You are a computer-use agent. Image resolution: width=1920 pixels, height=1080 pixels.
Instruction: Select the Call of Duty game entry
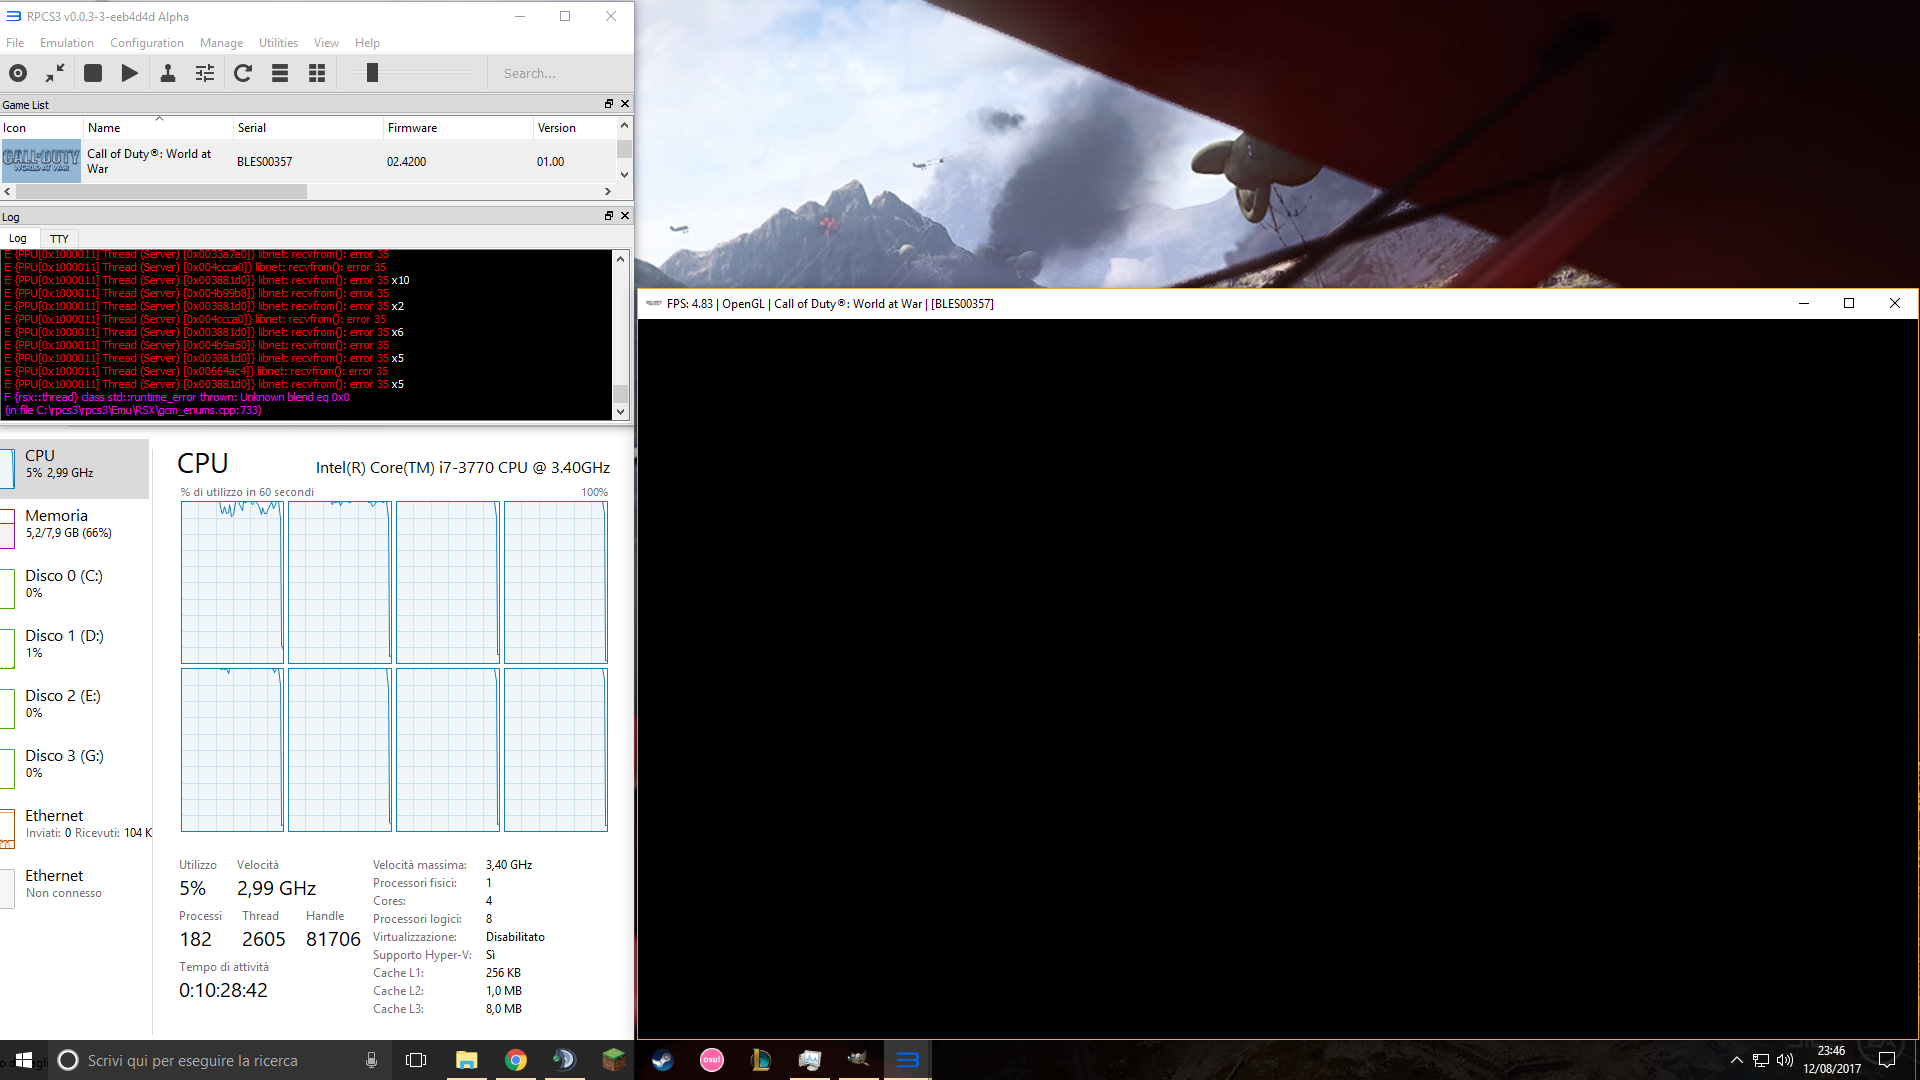[150, 161]
